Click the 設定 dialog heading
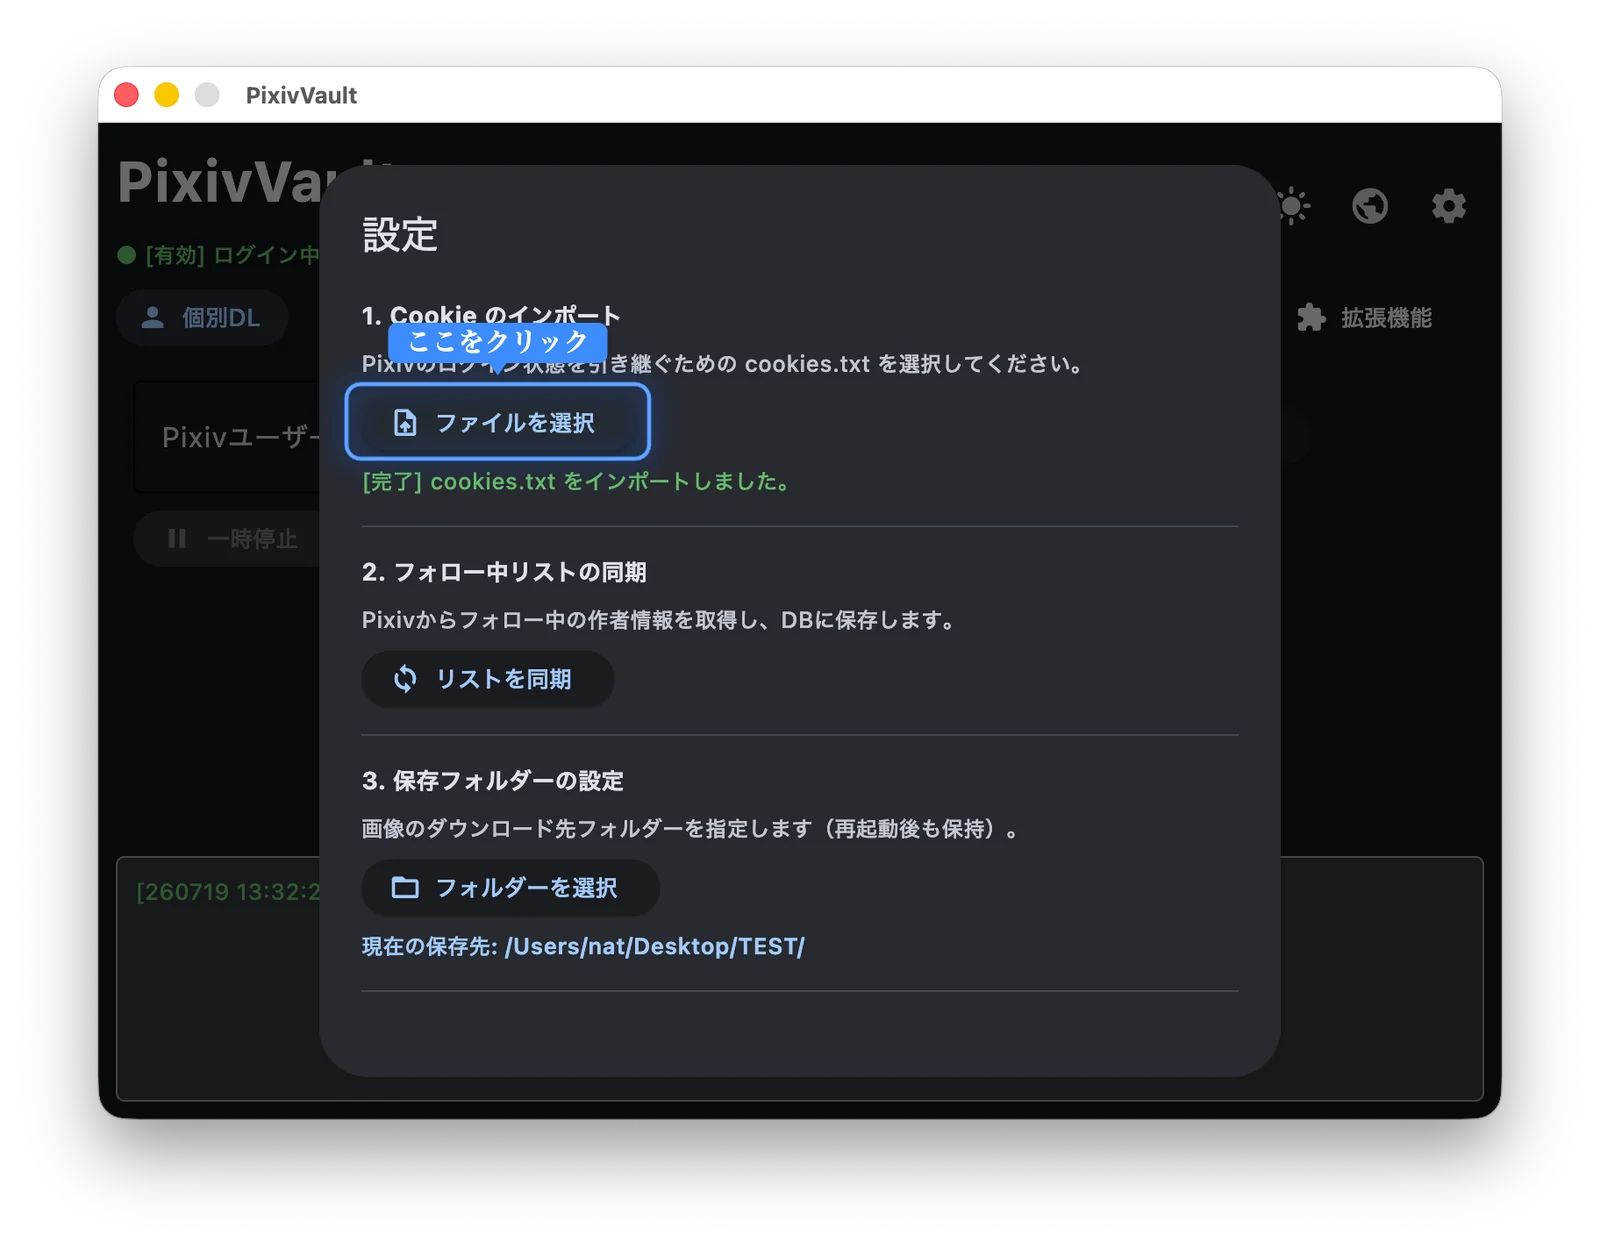 [x=400, y=235]
